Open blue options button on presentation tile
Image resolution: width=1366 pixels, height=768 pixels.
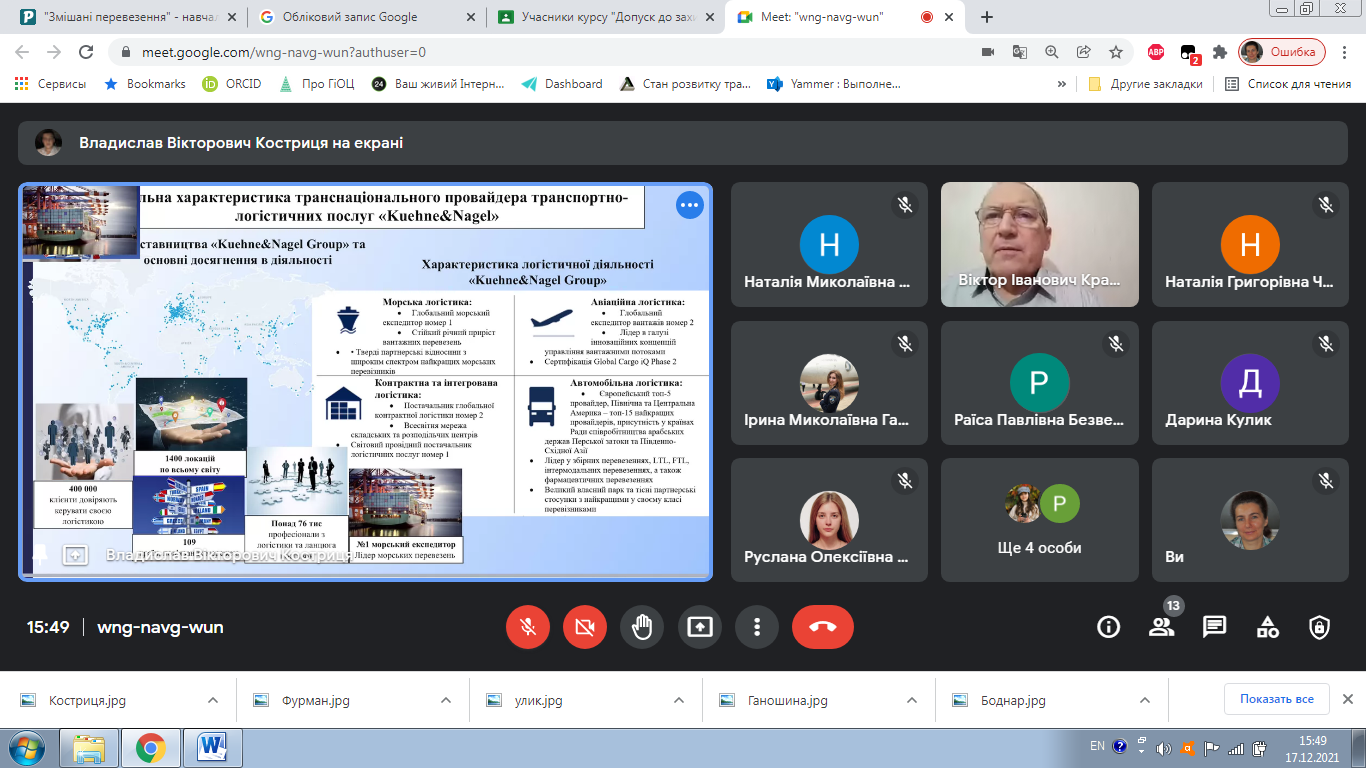pos(690,205)
